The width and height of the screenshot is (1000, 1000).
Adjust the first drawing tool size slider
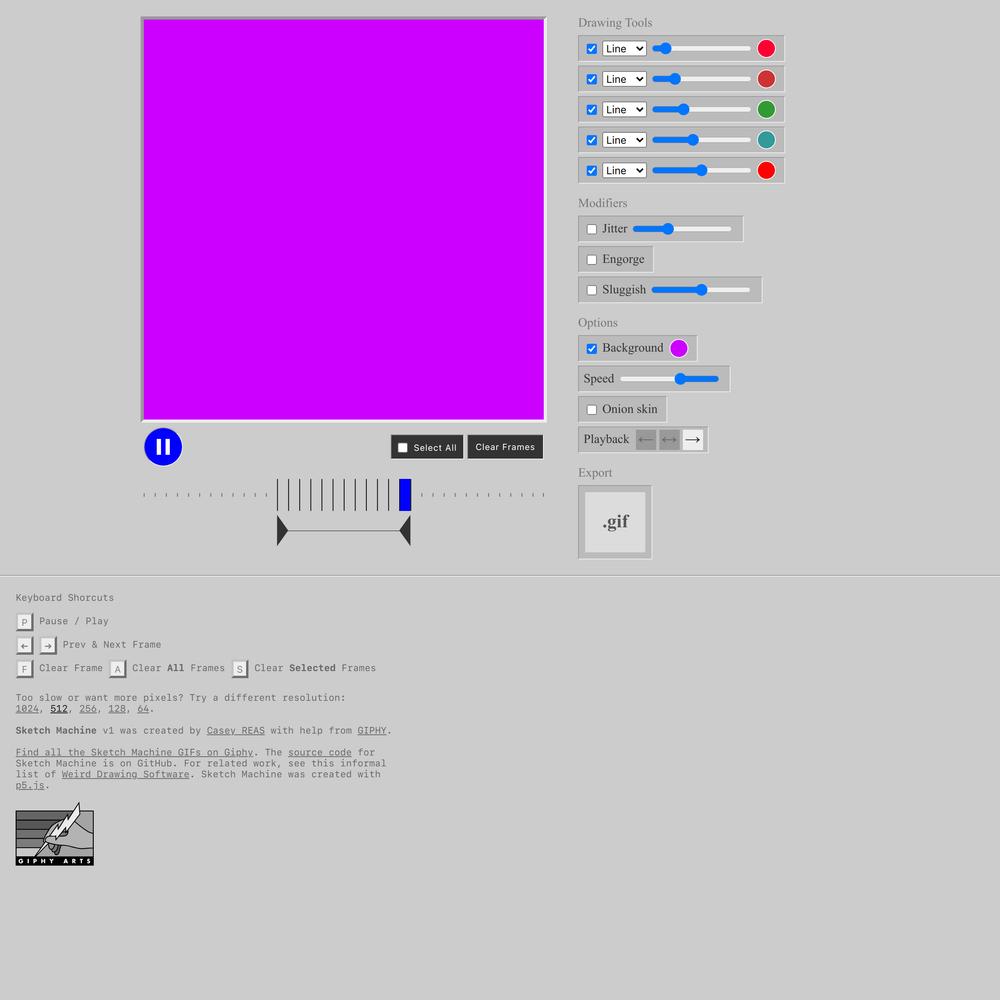[701, 48]
